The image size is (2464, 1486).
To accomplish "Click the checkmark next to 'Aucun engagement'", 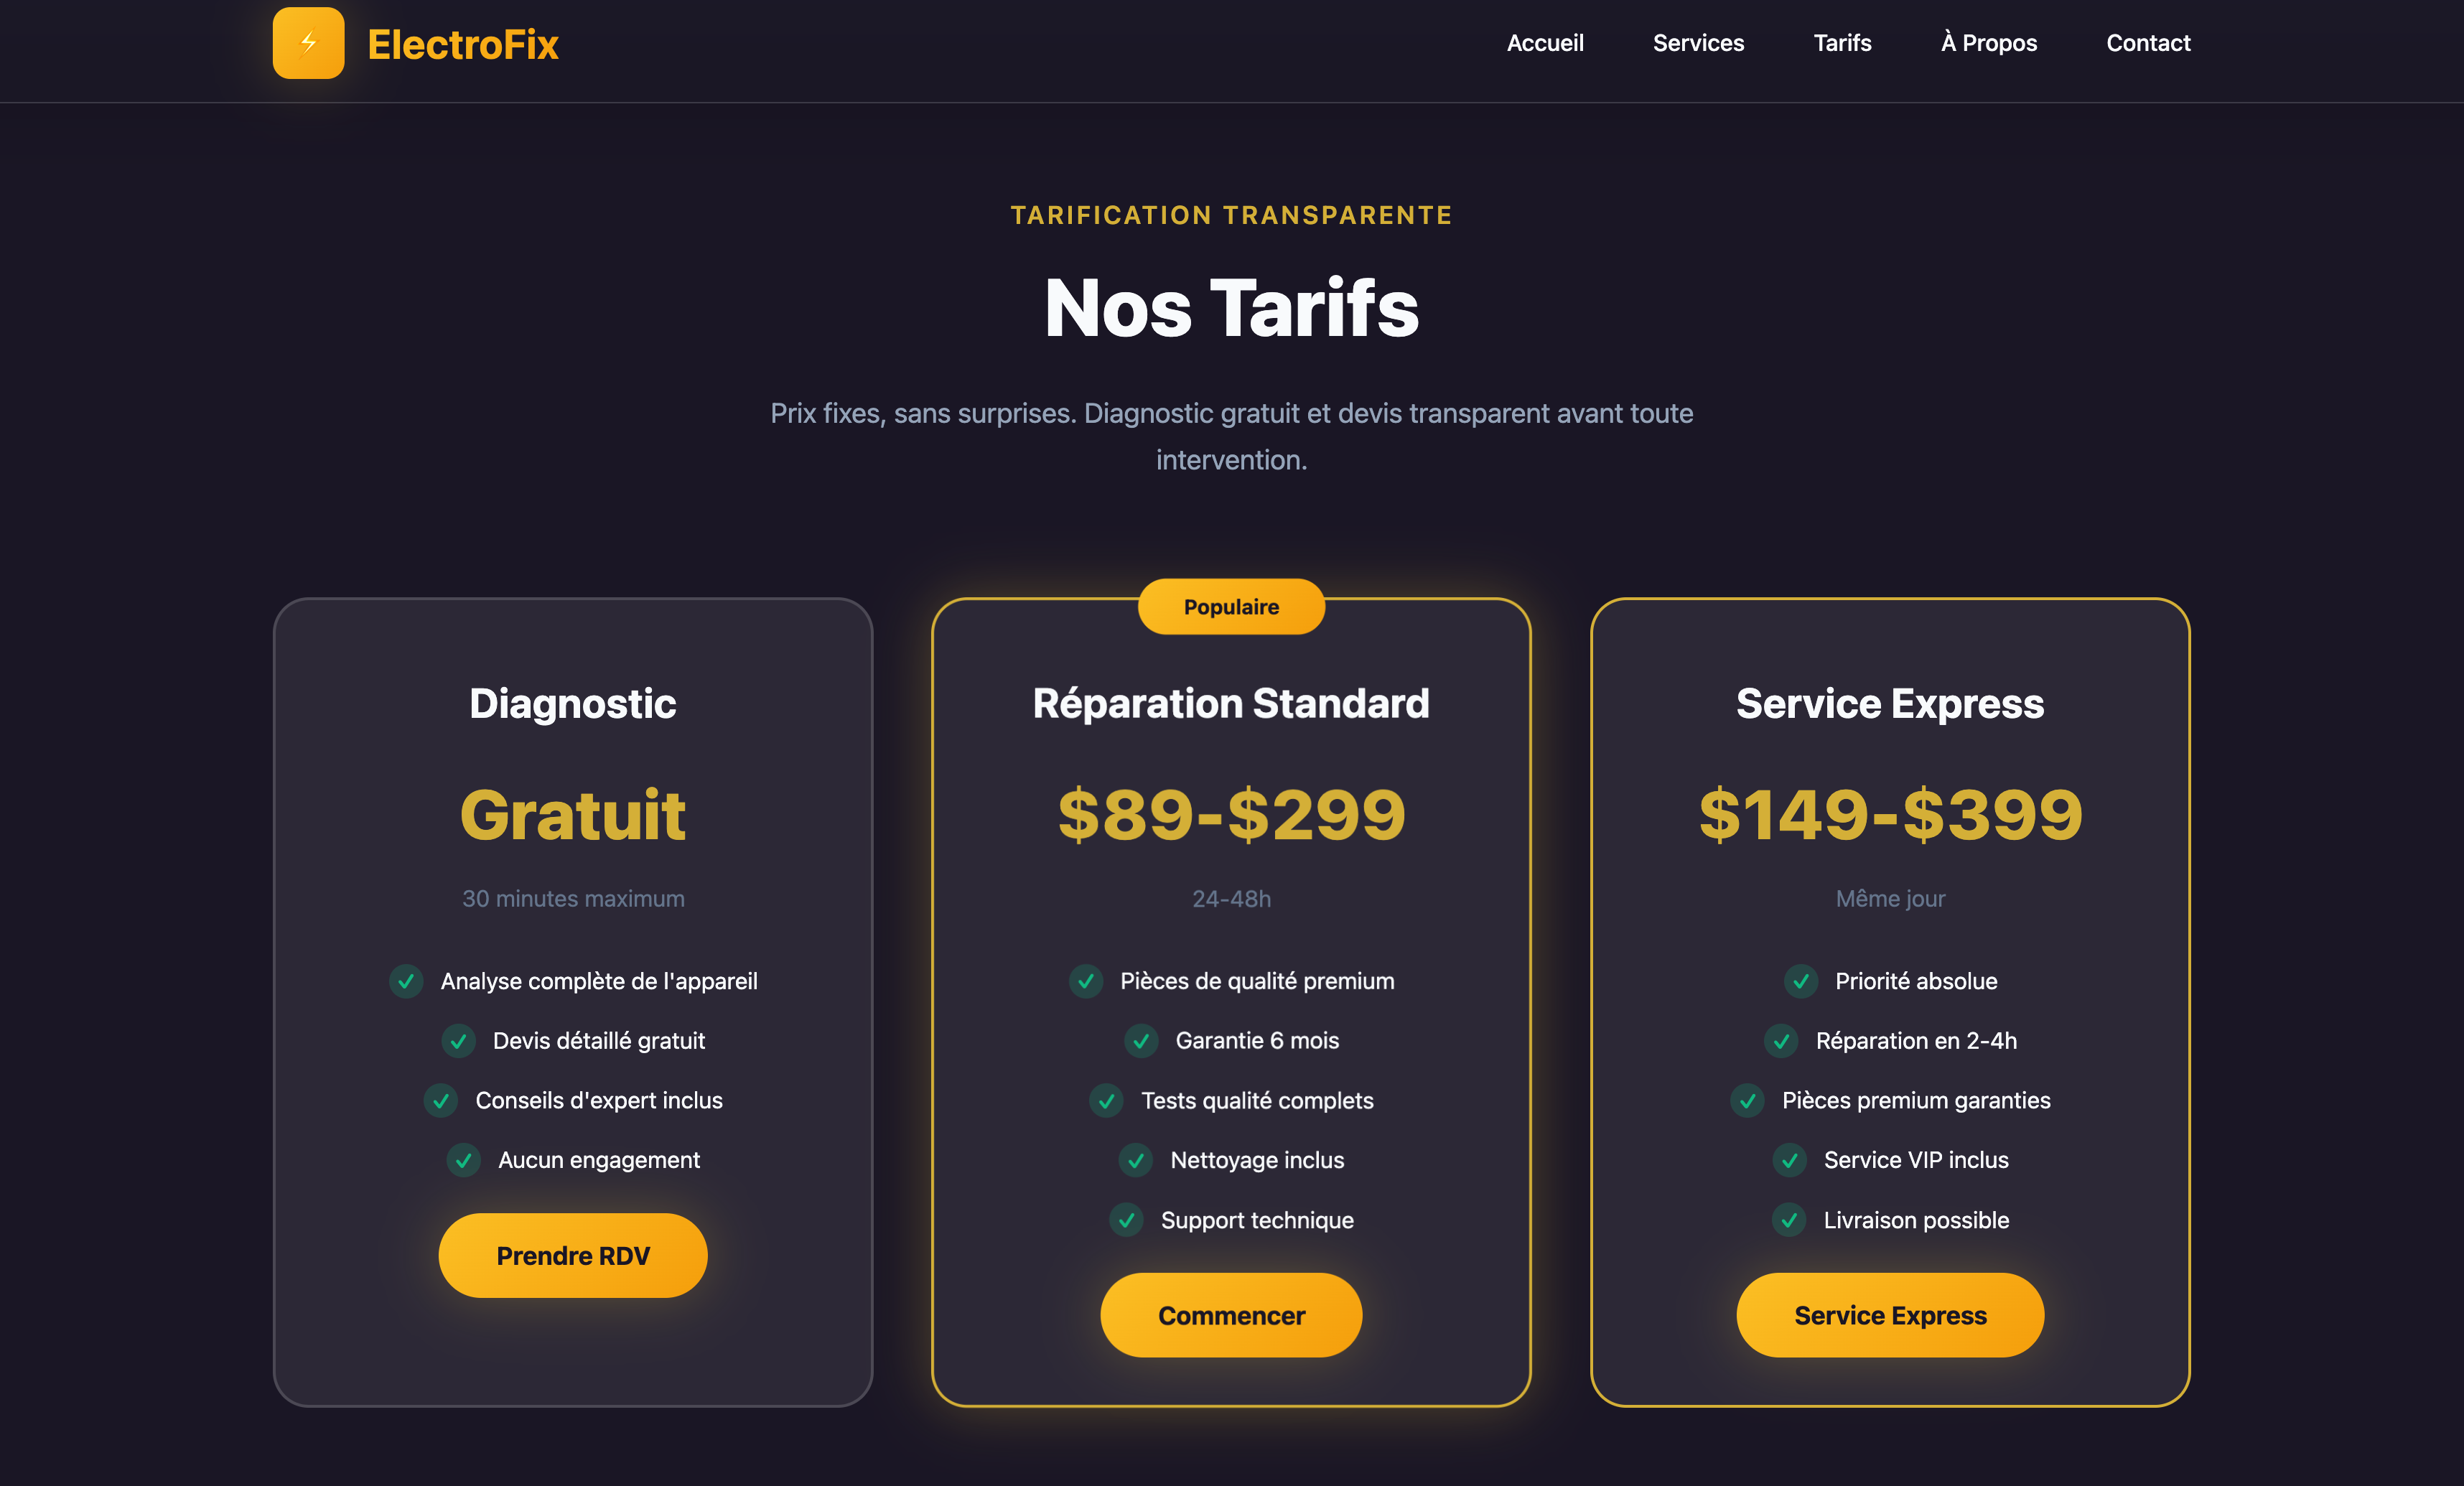I will (463, 1160).
